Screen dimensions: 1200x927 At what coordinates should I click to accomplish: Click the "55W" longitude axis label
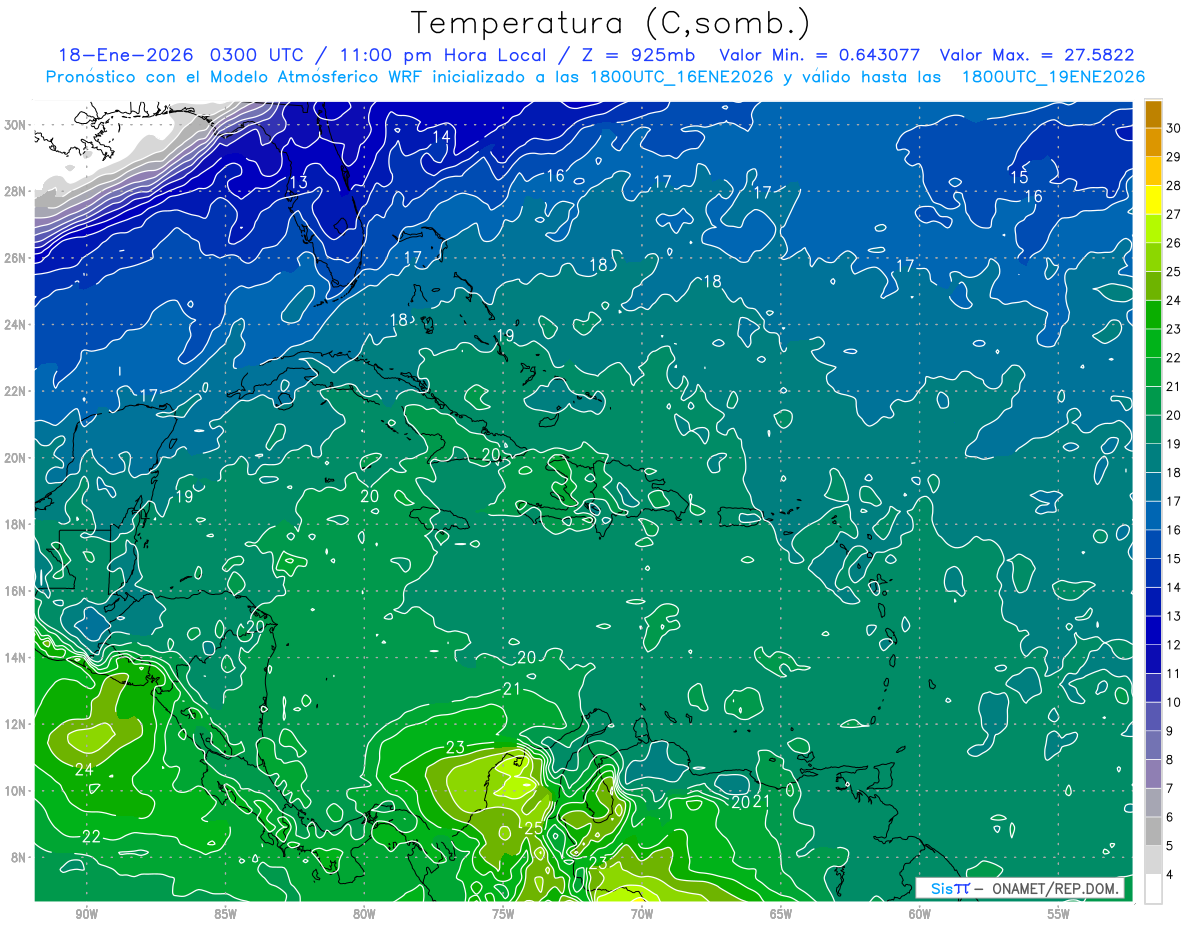[x=1059, y=914]
